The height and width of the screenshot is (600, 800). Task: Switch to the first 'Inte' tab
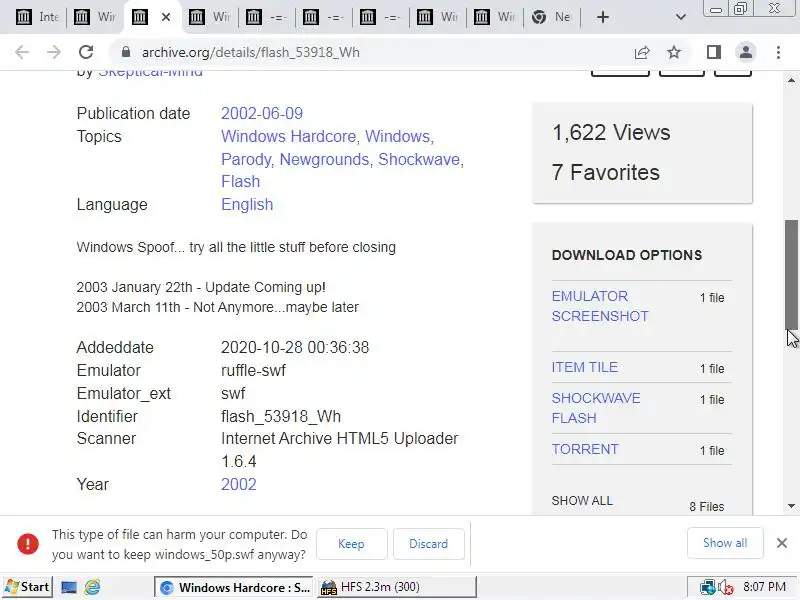[x=36, y=17]
